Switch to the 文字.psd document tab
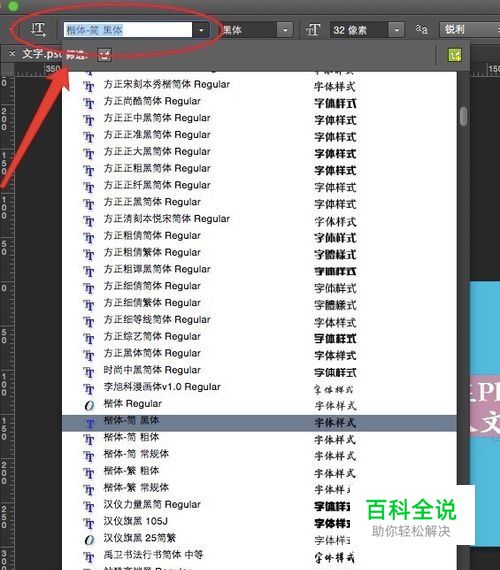This screenshot has width=500, height=570. pyautogui.click(x=41, y=54)
